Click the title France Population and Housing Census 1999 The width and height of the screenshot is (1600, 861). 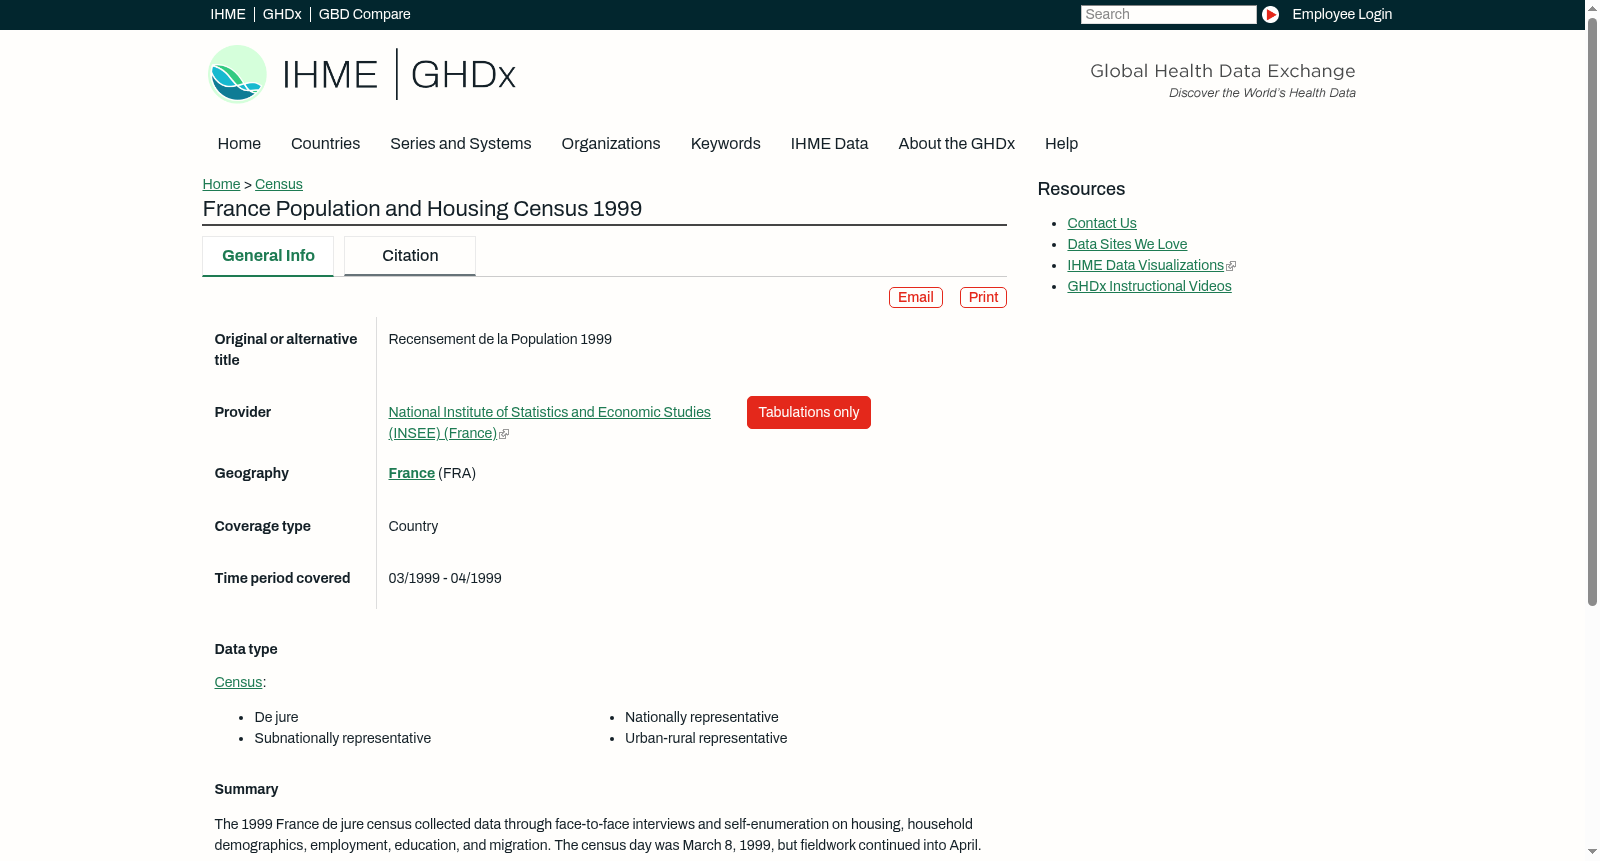pos(422,209)
